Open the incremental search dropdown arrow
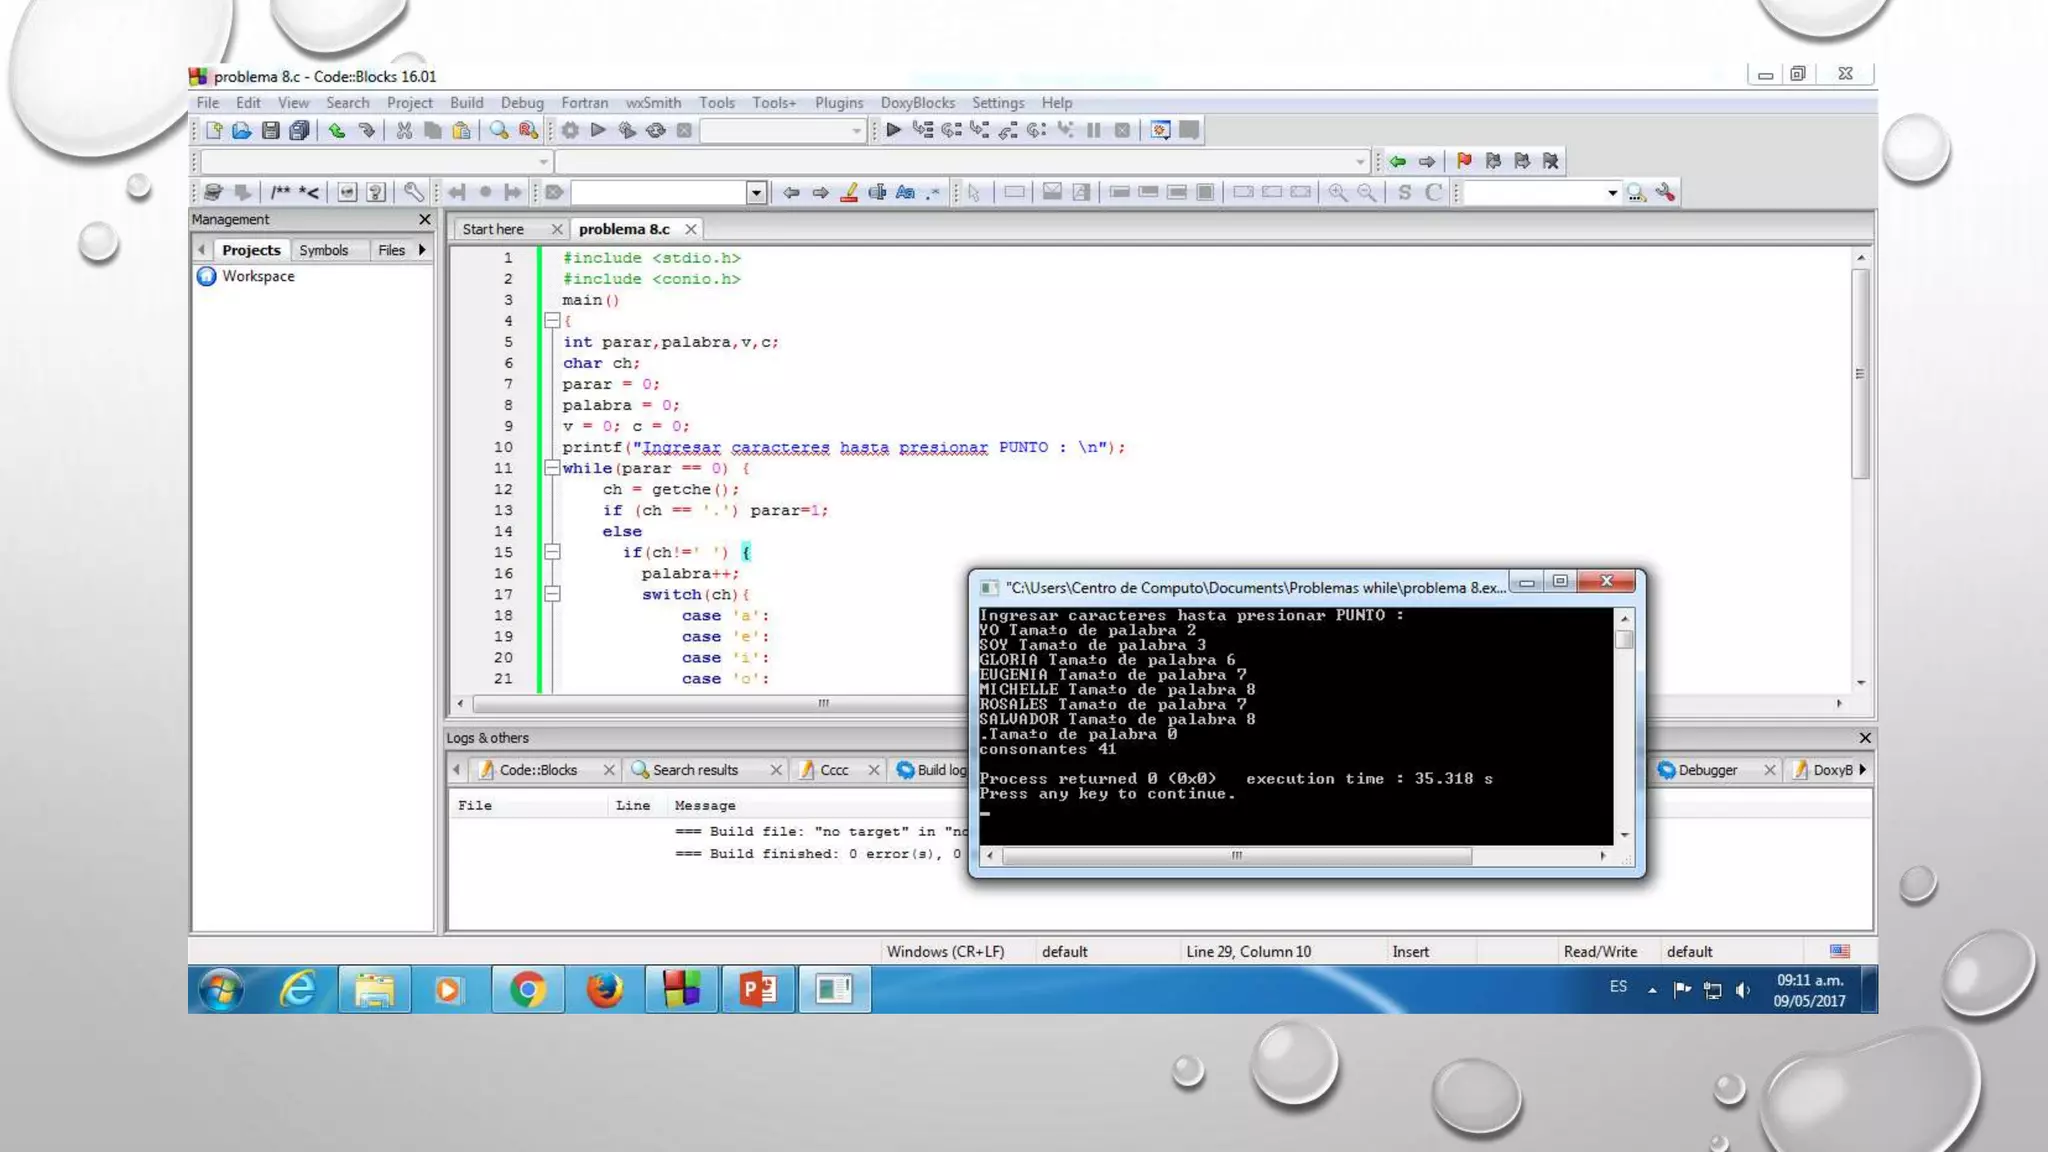This screenshot has width=2048, height=1152. 757,192
